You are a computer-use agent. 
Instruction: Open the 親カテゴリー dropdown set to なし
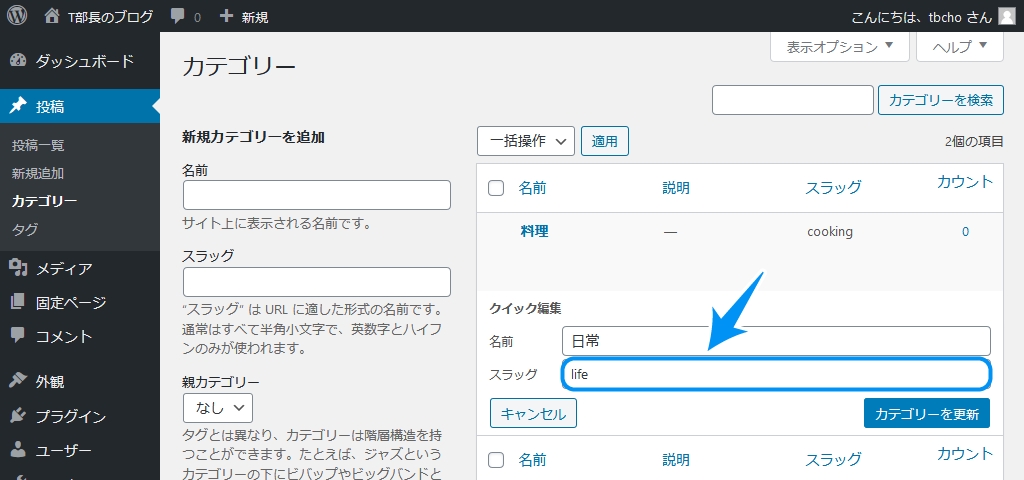click(x=217, y=408)
